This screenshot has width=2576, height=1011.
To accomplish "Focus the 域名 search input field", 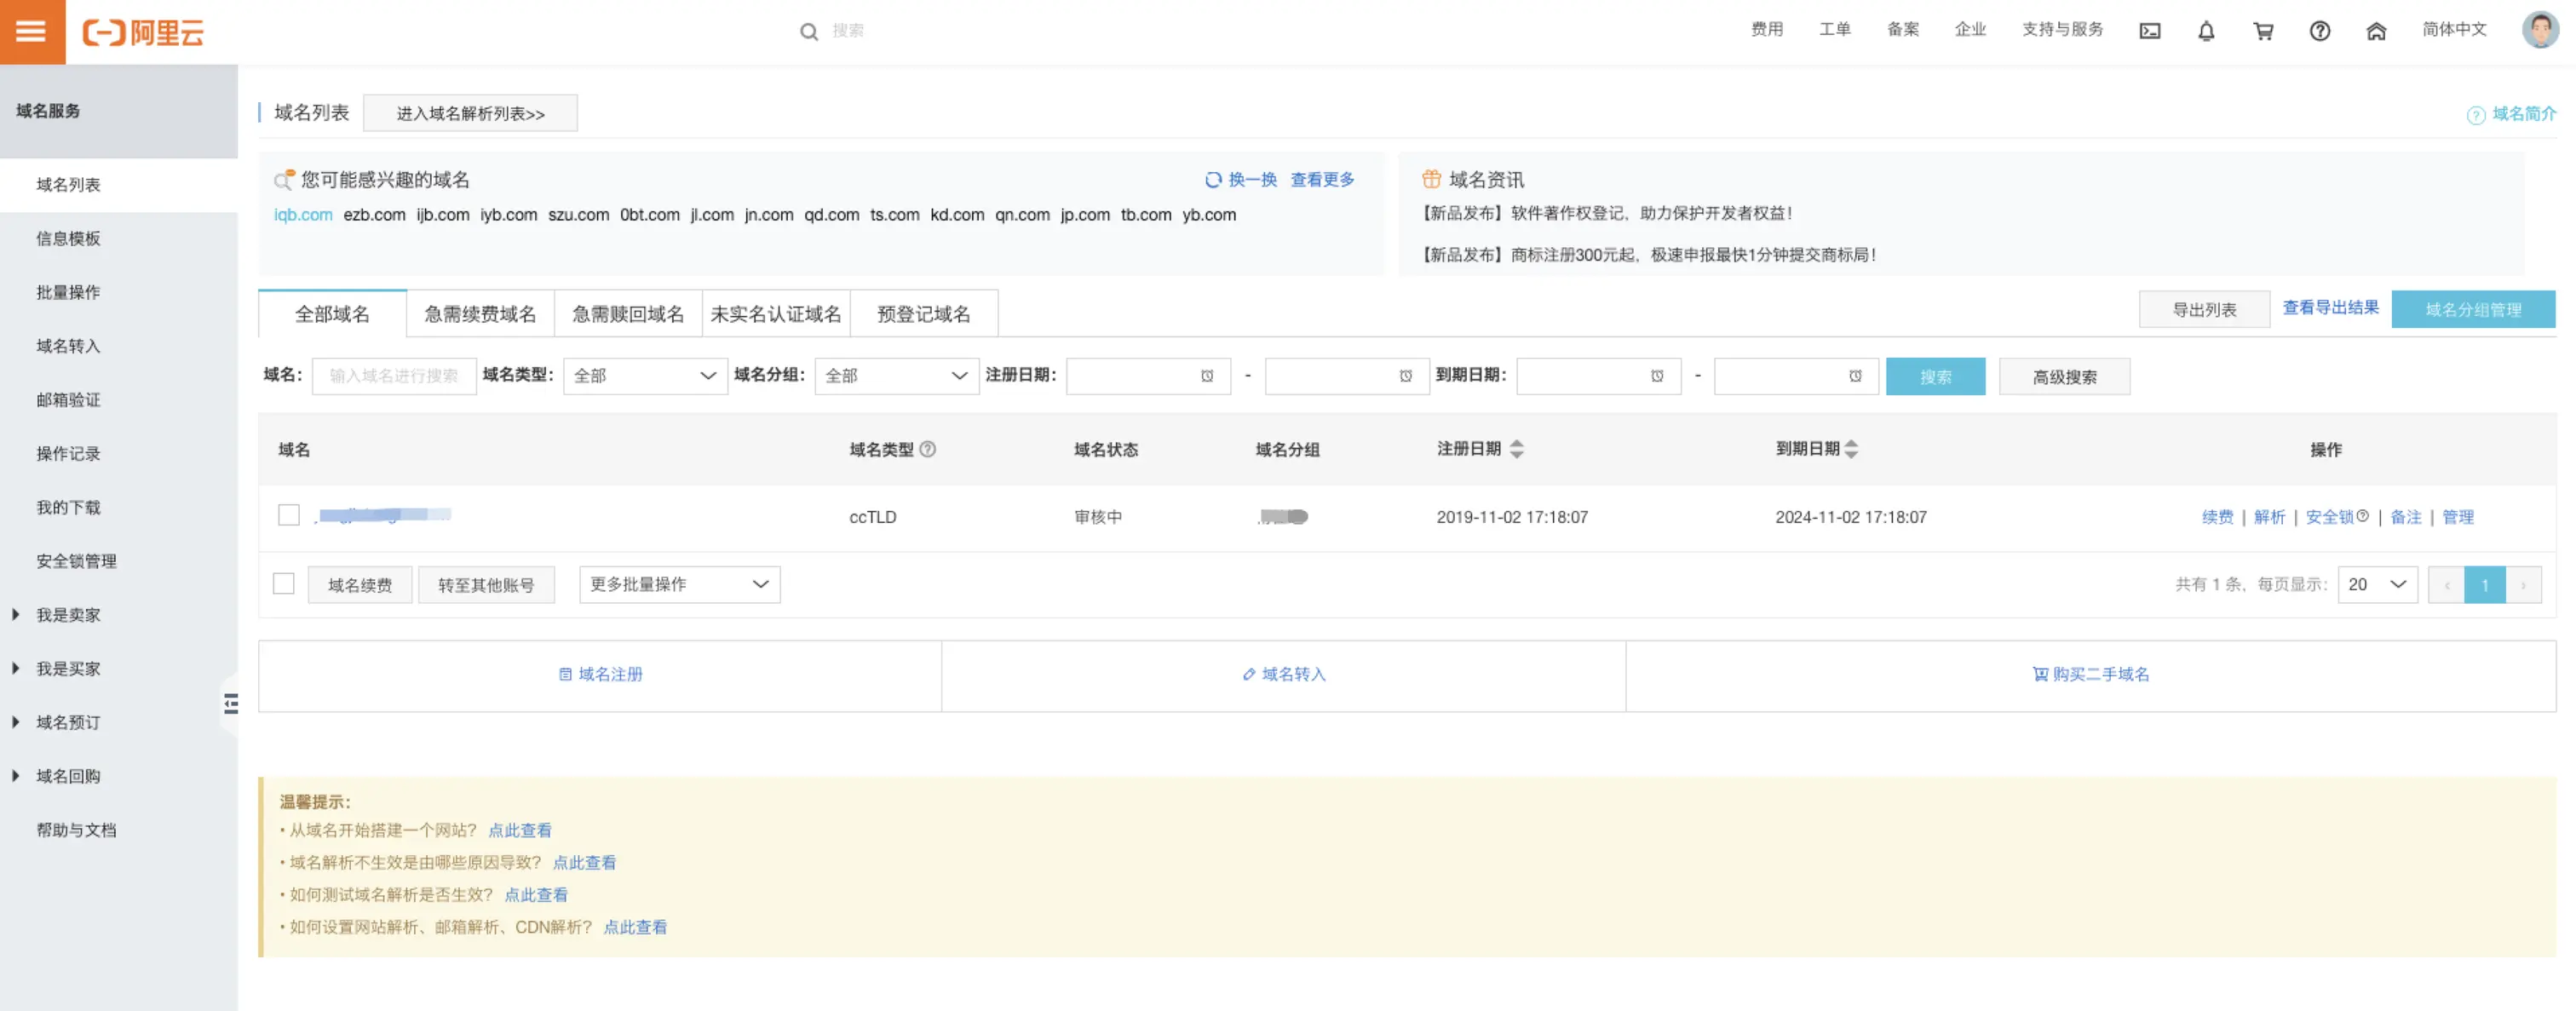I will click(394, 376).
